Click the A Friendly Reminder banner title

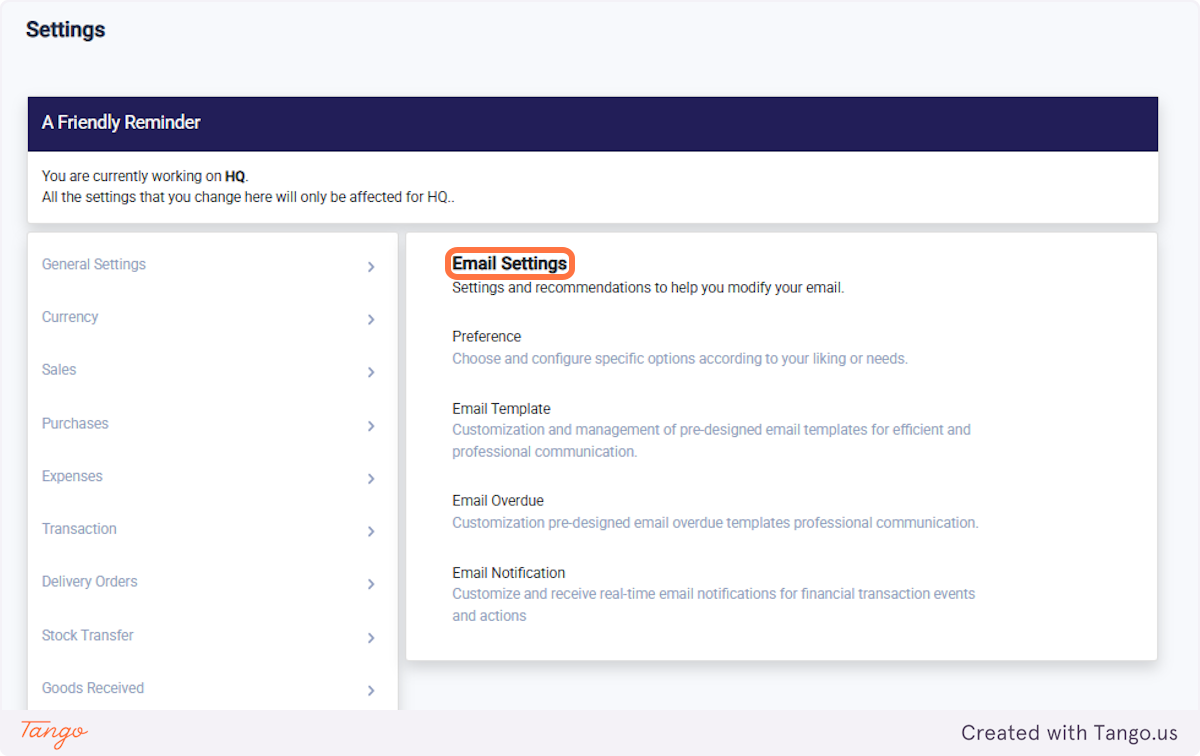coord(121,123)
